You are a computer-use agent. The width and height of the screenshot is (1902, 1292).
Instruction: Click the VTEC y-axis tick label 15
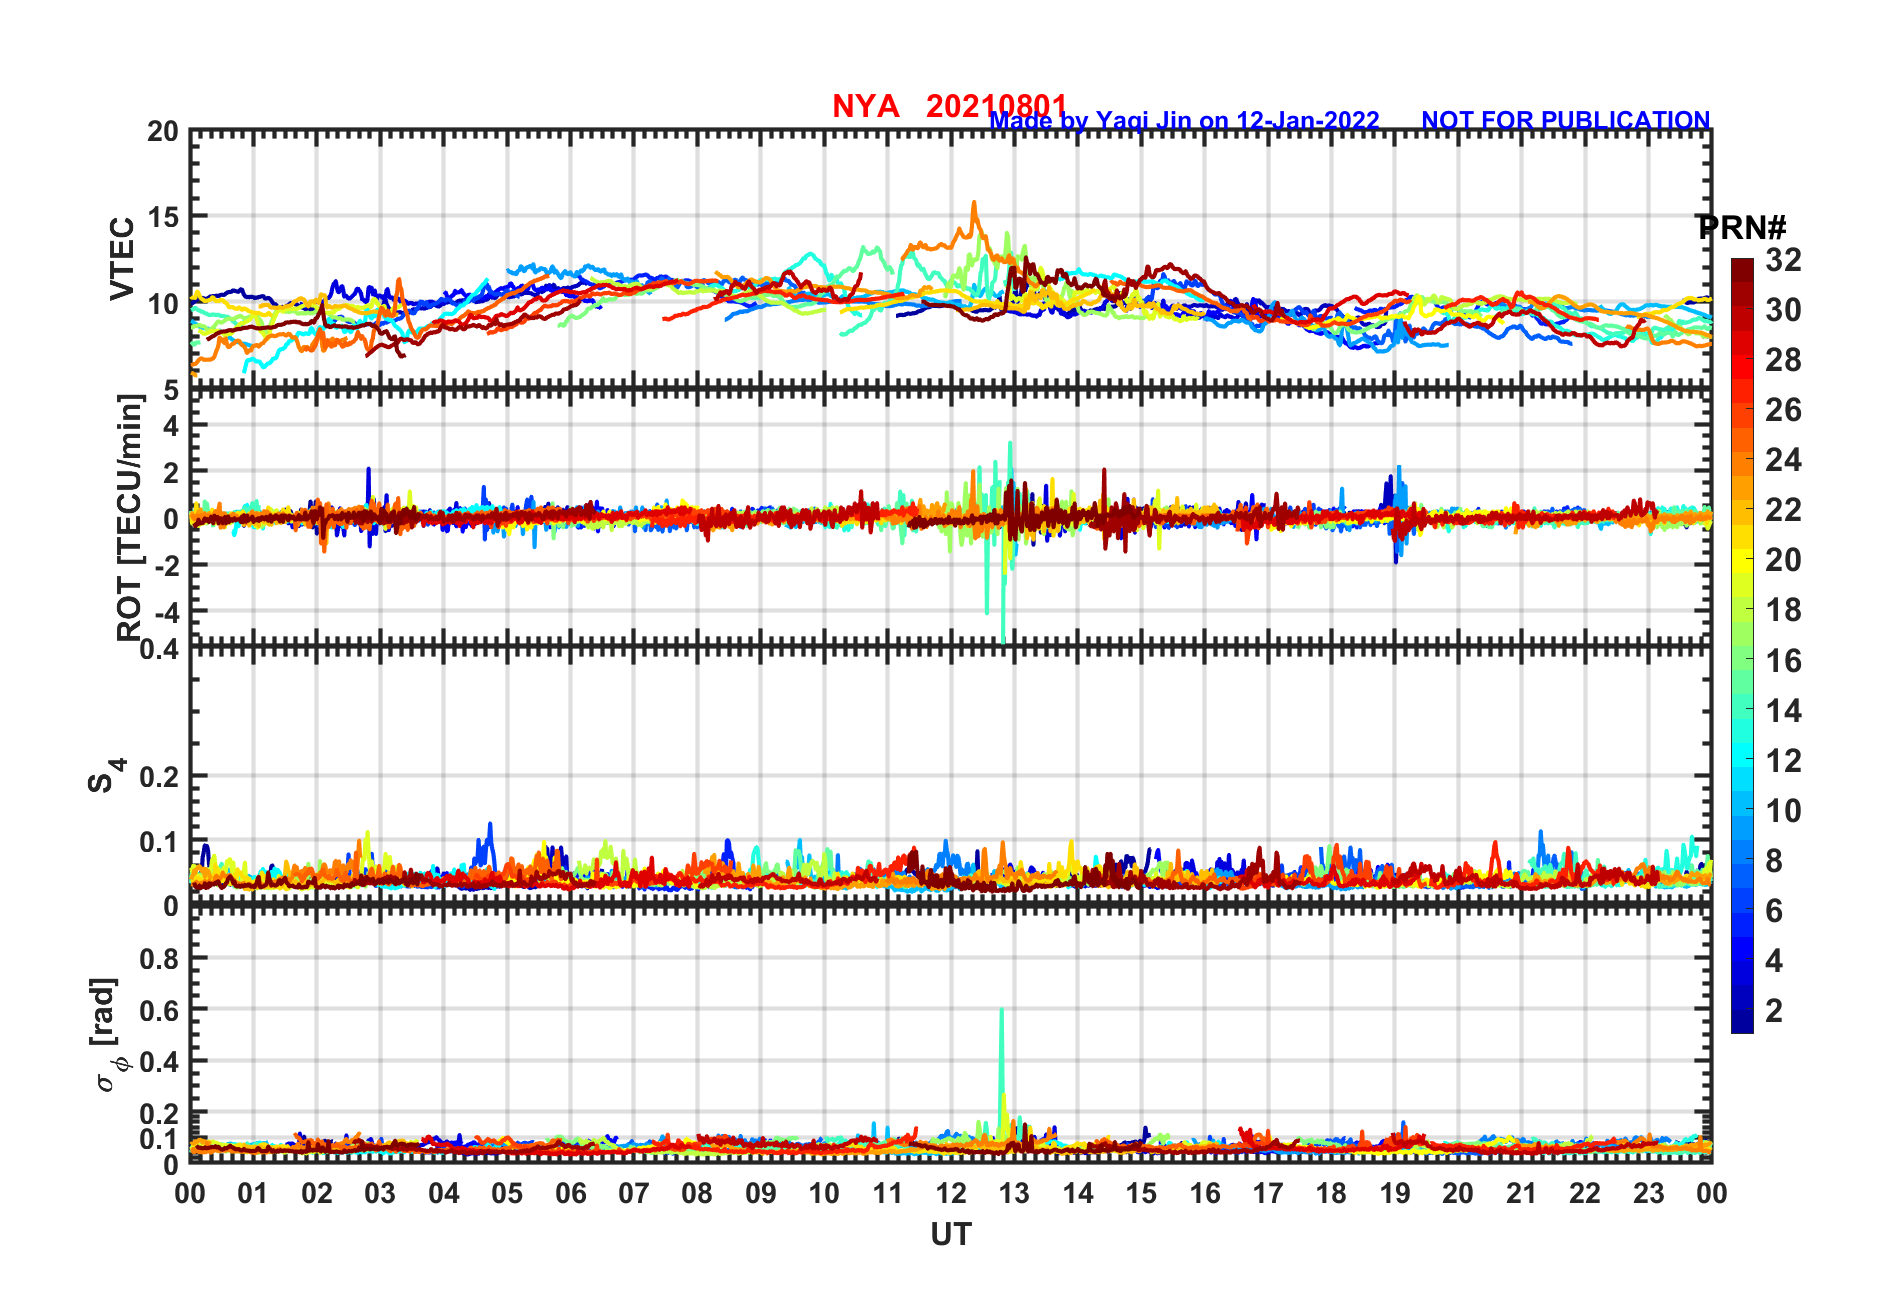pyautogui.click(x=163, y=217)
